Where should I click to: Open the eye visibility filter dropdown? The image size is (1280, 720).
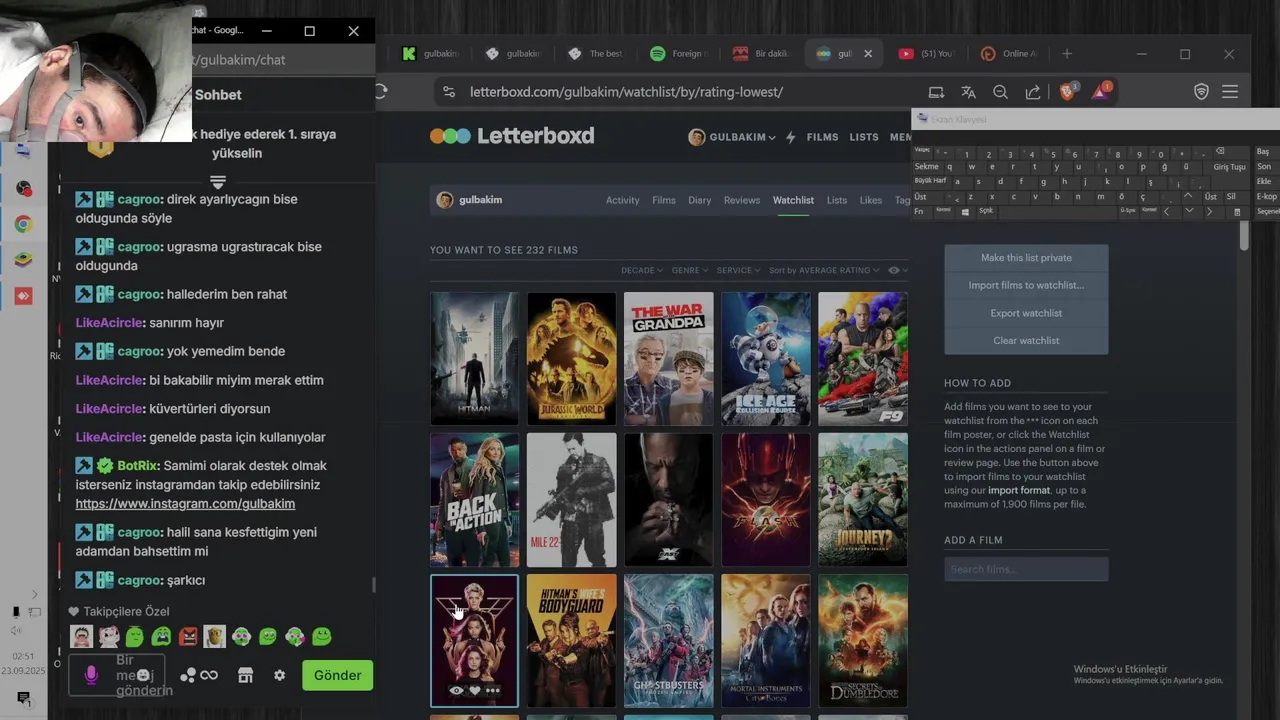tap(898, 270)
